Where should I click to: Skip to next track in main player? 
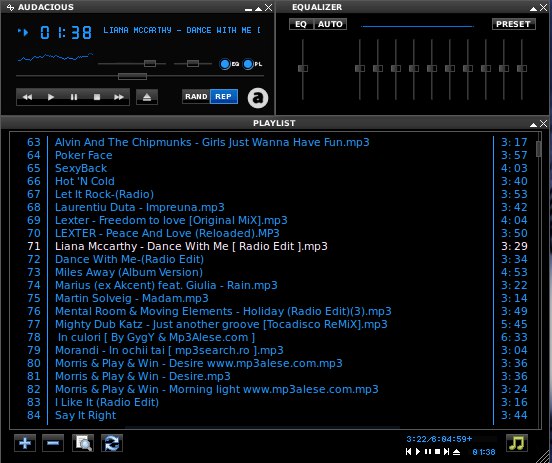[119, 97]
